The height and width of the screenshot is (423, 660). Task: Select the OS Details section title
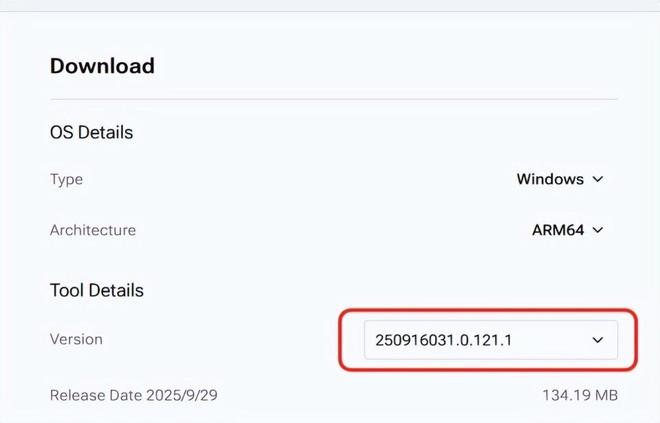click(x=91, y=132)
